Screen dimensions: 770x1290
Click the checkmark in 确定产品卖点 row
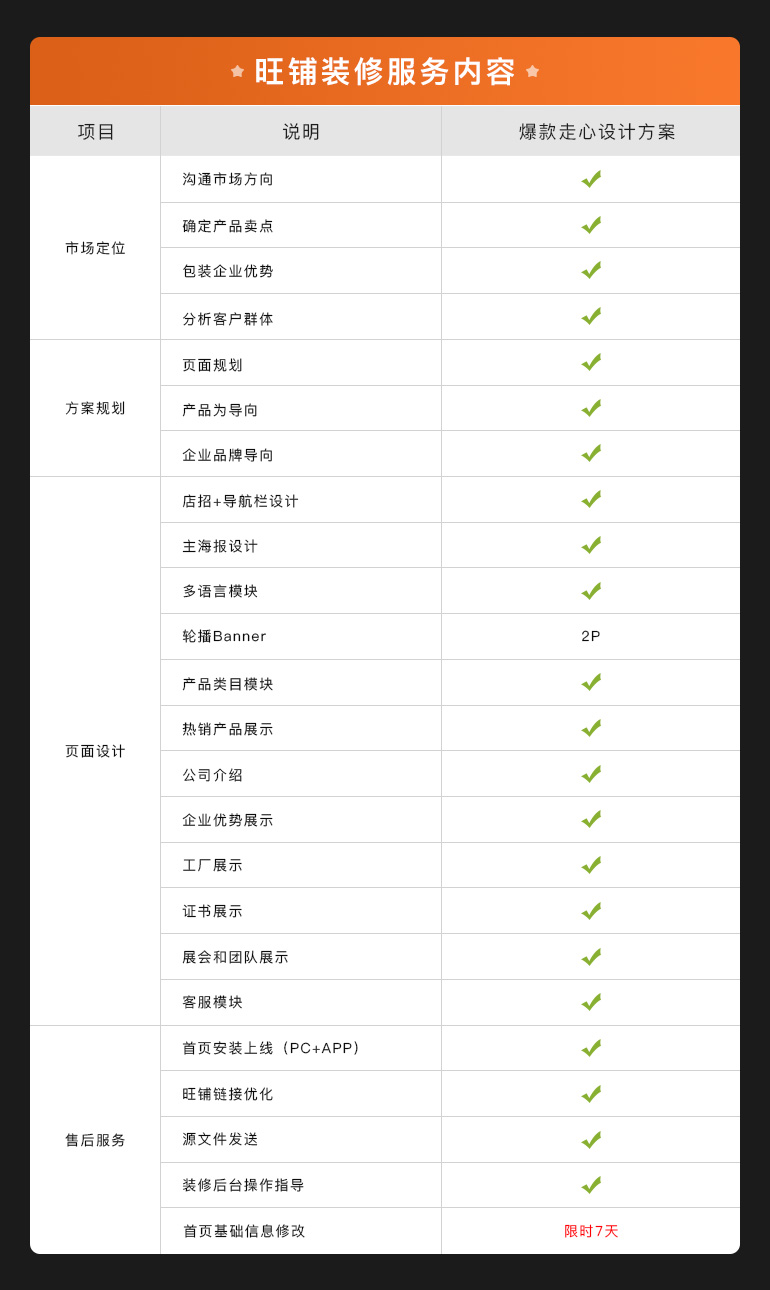pos(591,225)
